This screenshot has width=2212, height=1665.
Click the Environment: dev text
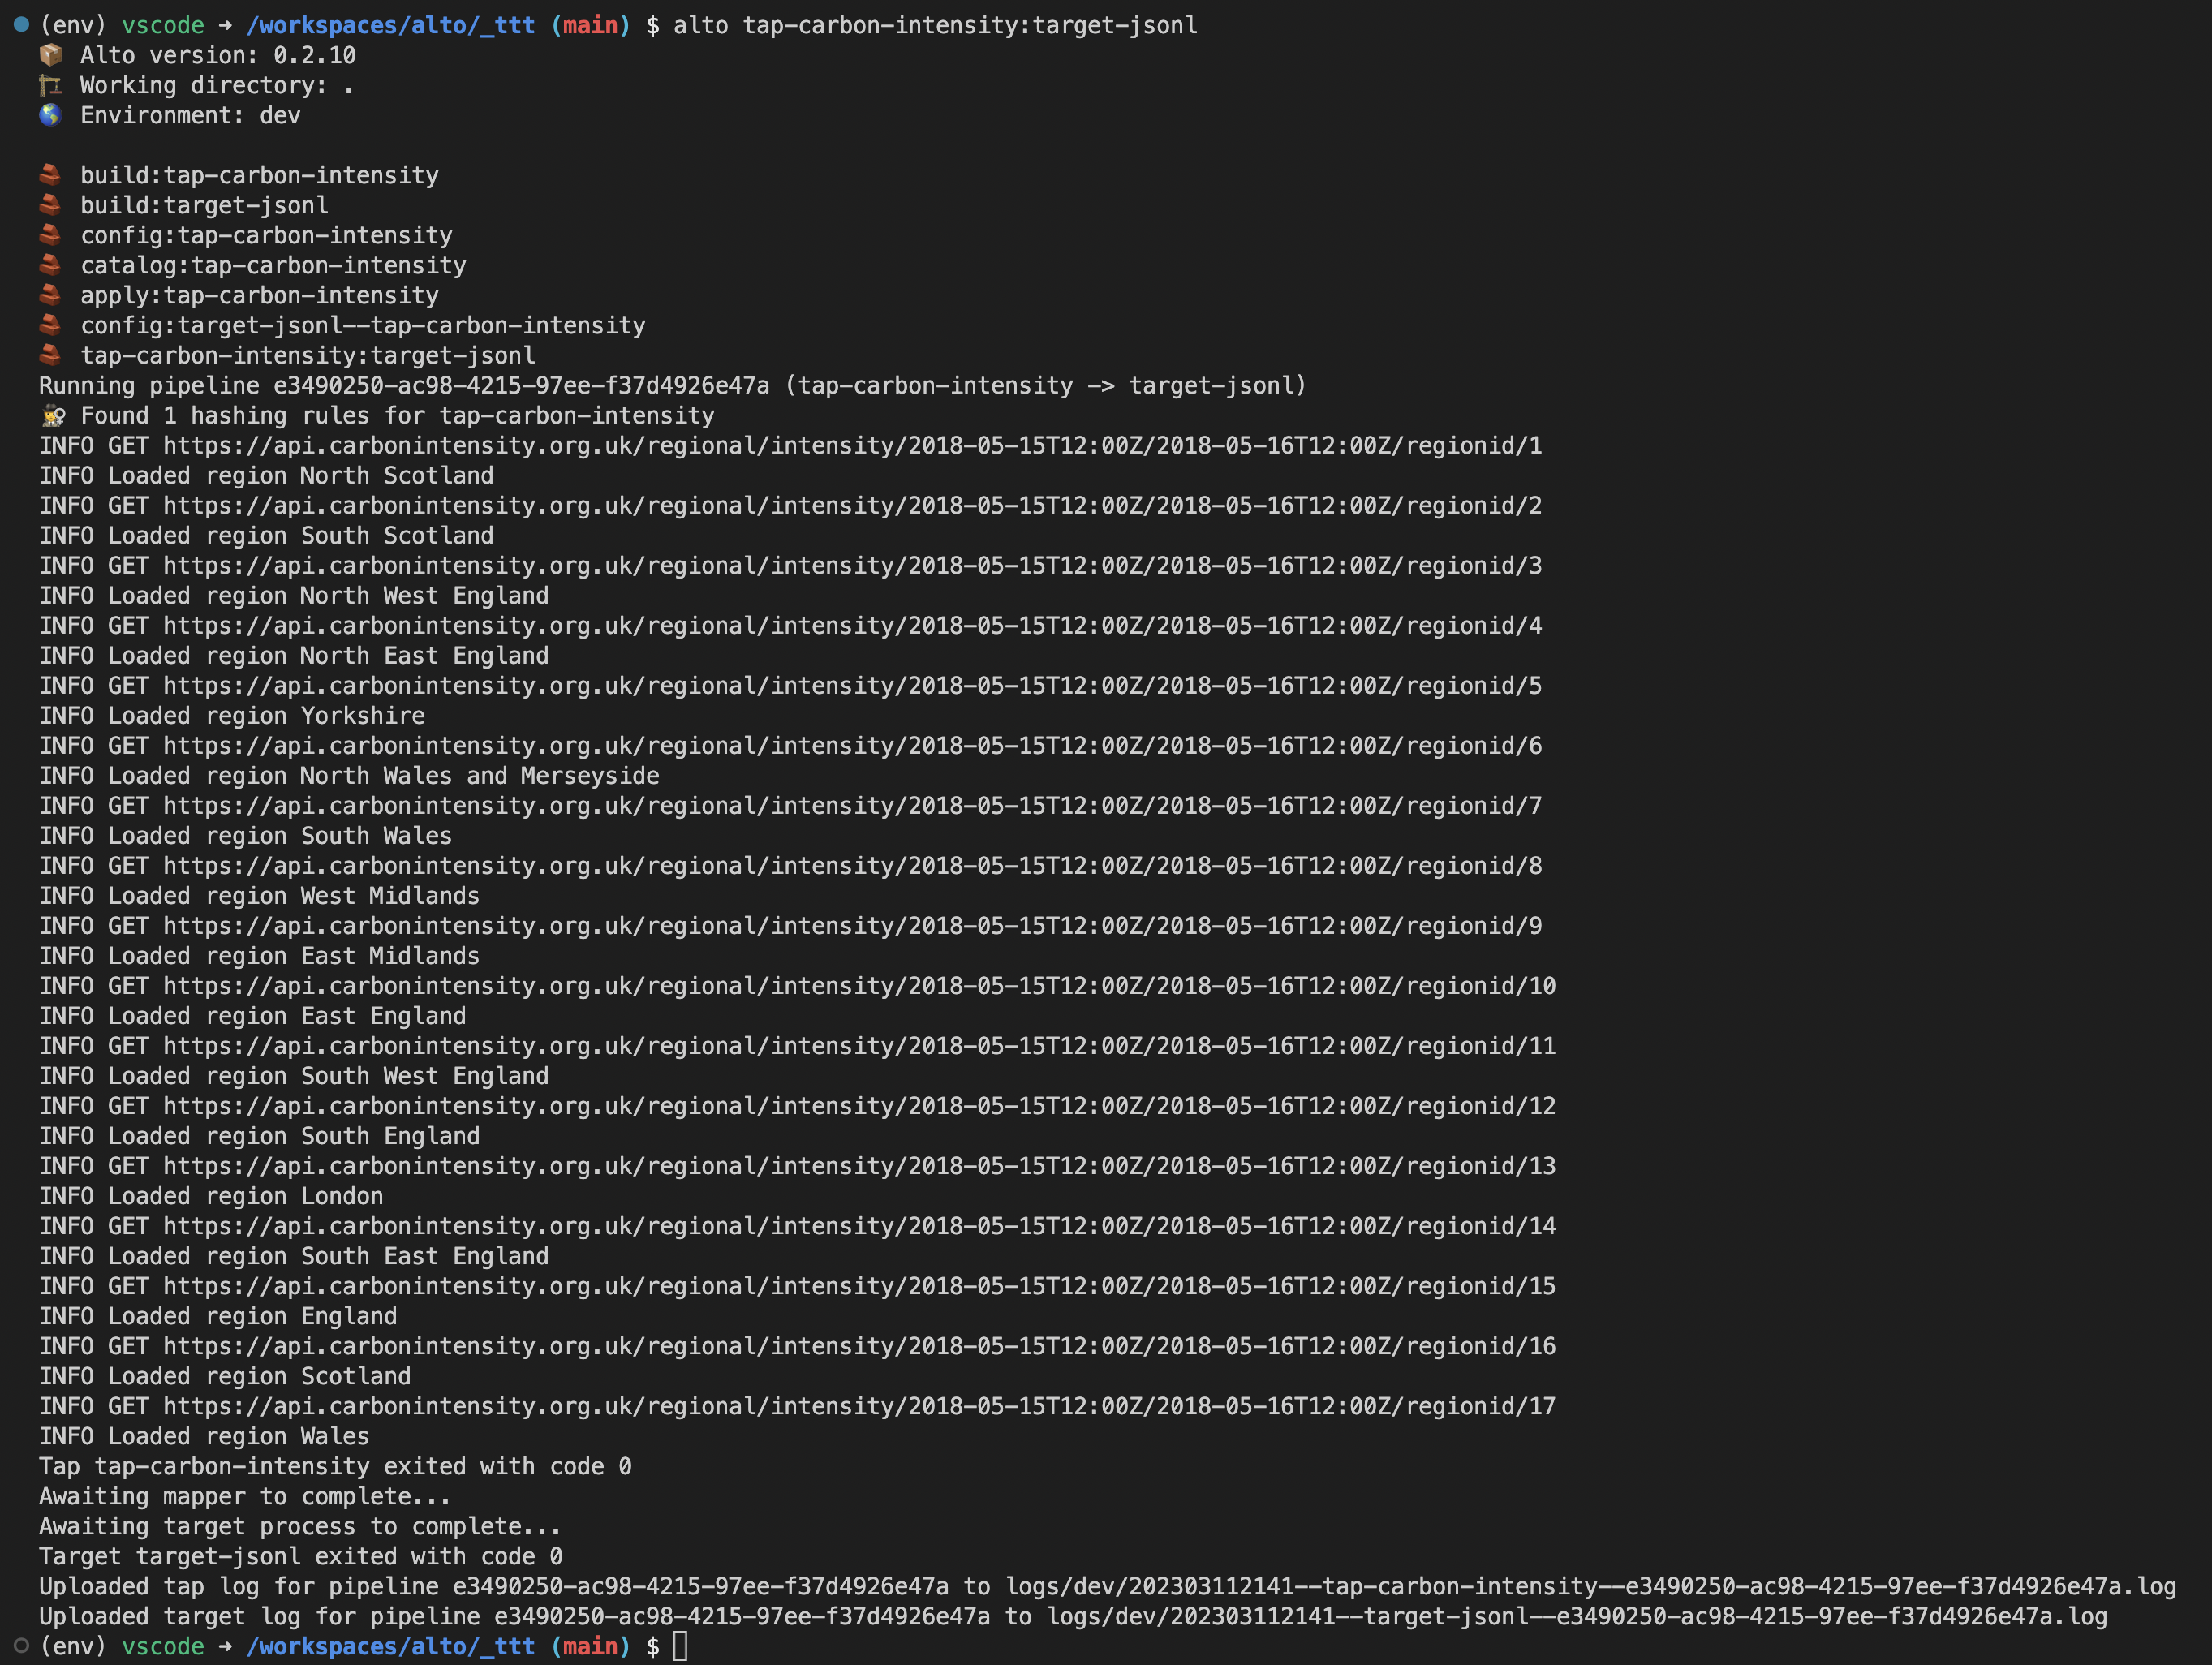190,115
